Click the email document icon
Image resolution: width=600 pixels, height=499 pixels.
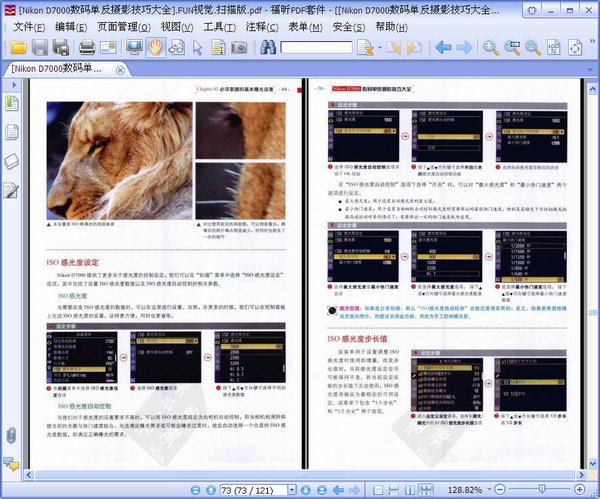click(108, 47)
